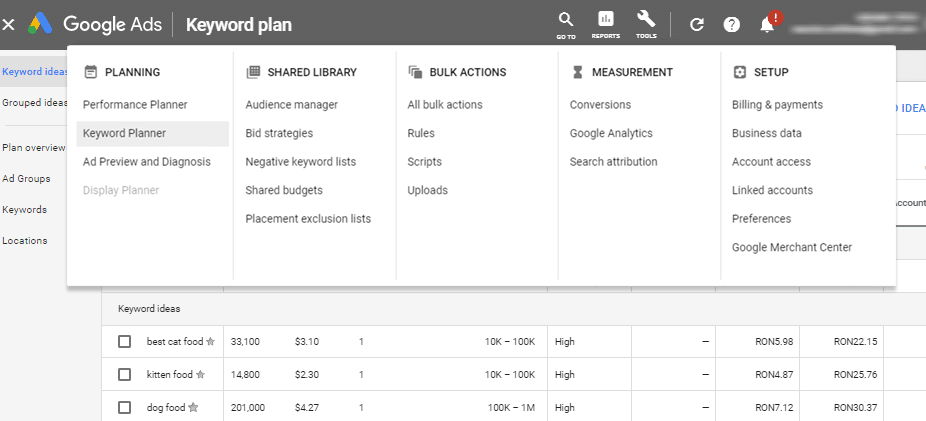Check the best cat food checkbox
The image size is (926, 421).
coord(124,341)
